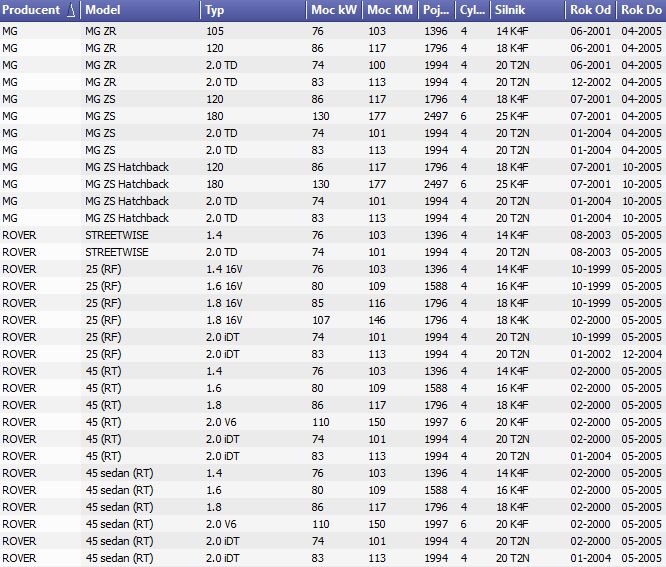The image size is (666, 567).
Task: Select the MG ZR 105 row model cell
Action: [101, 31]
